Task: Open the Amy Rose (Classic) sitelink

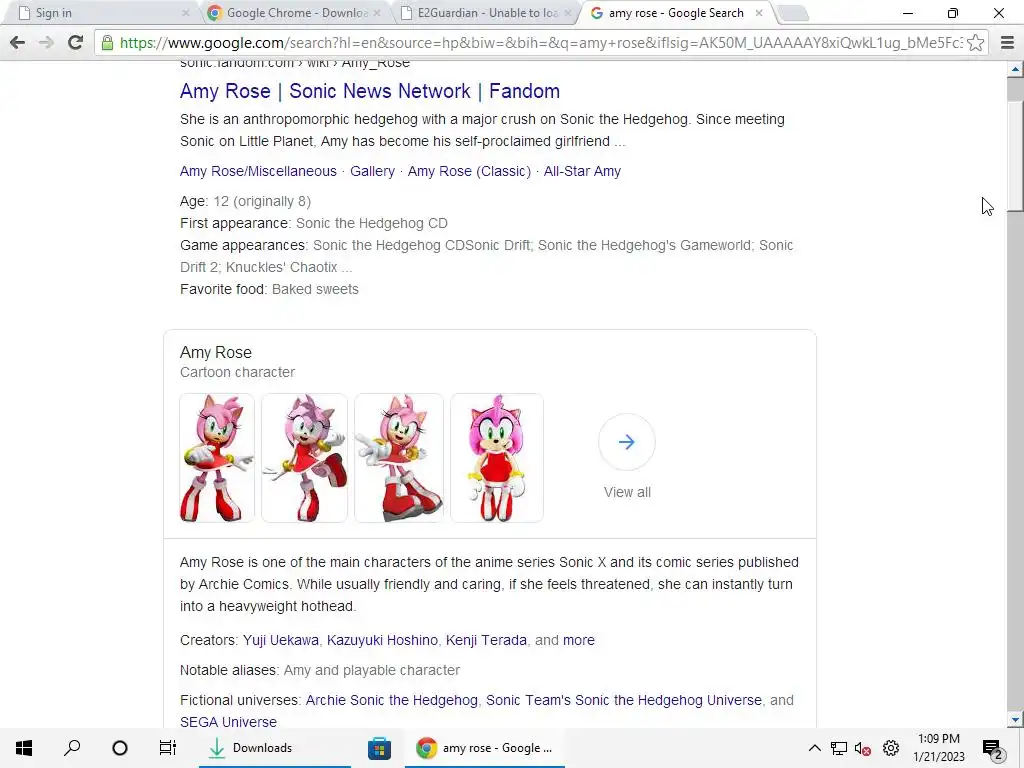Action: (469, 171)
